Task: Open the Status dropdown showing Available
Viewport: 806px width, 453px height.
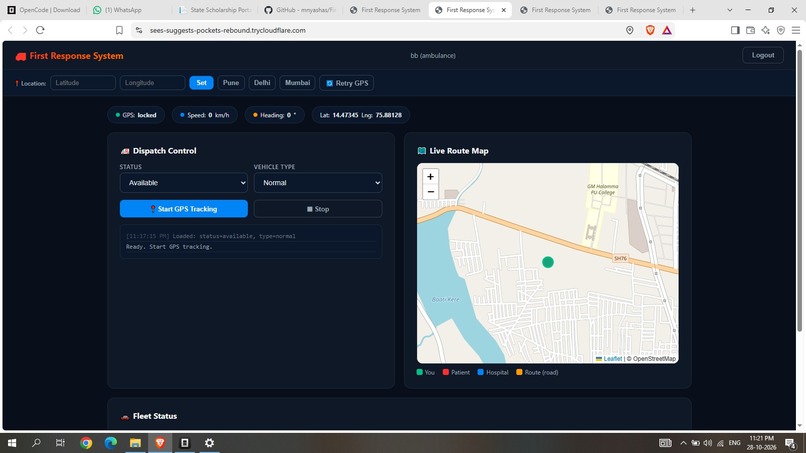Action: point(184,183)
